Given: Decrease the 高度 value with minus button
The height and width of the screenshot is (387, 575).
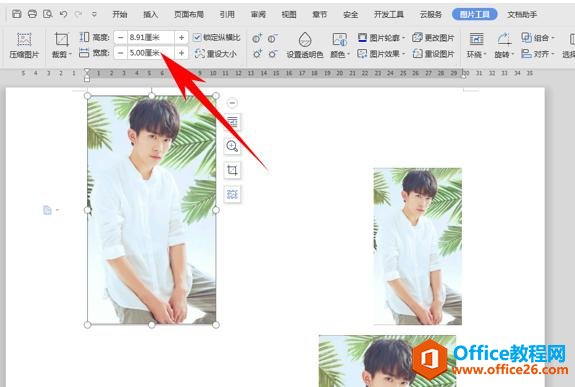Looking at the screenshot, I should (120, 37).
